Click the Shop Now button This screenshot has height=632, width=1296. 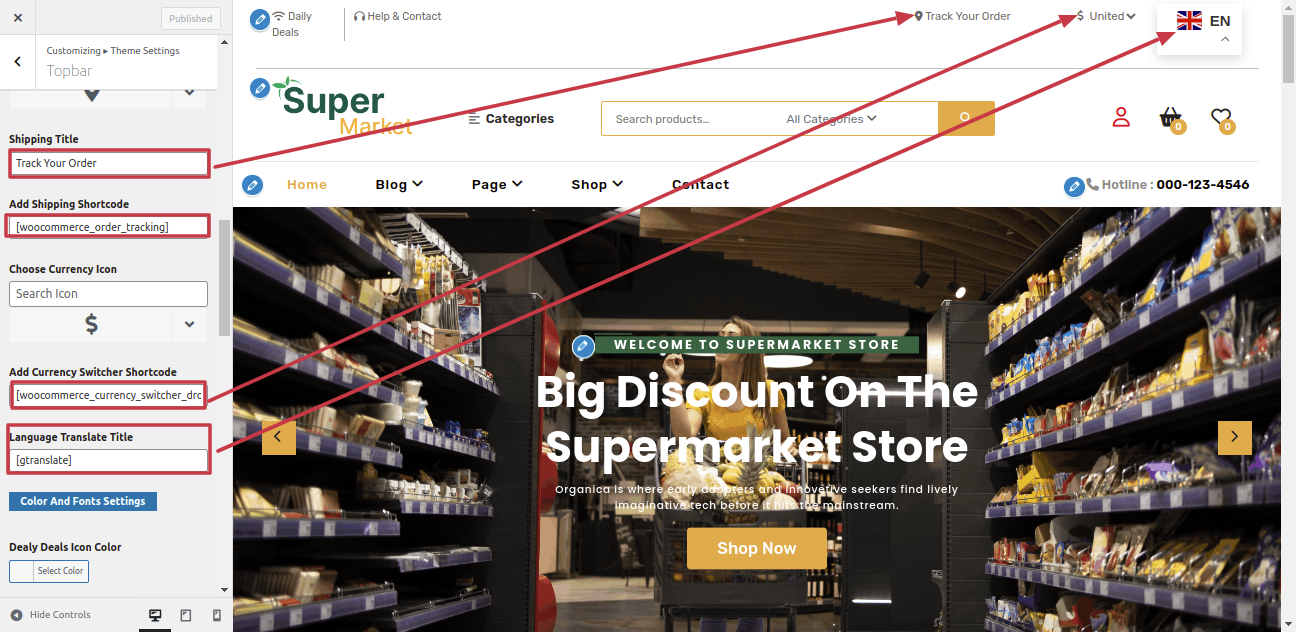(x=757, y=548)
